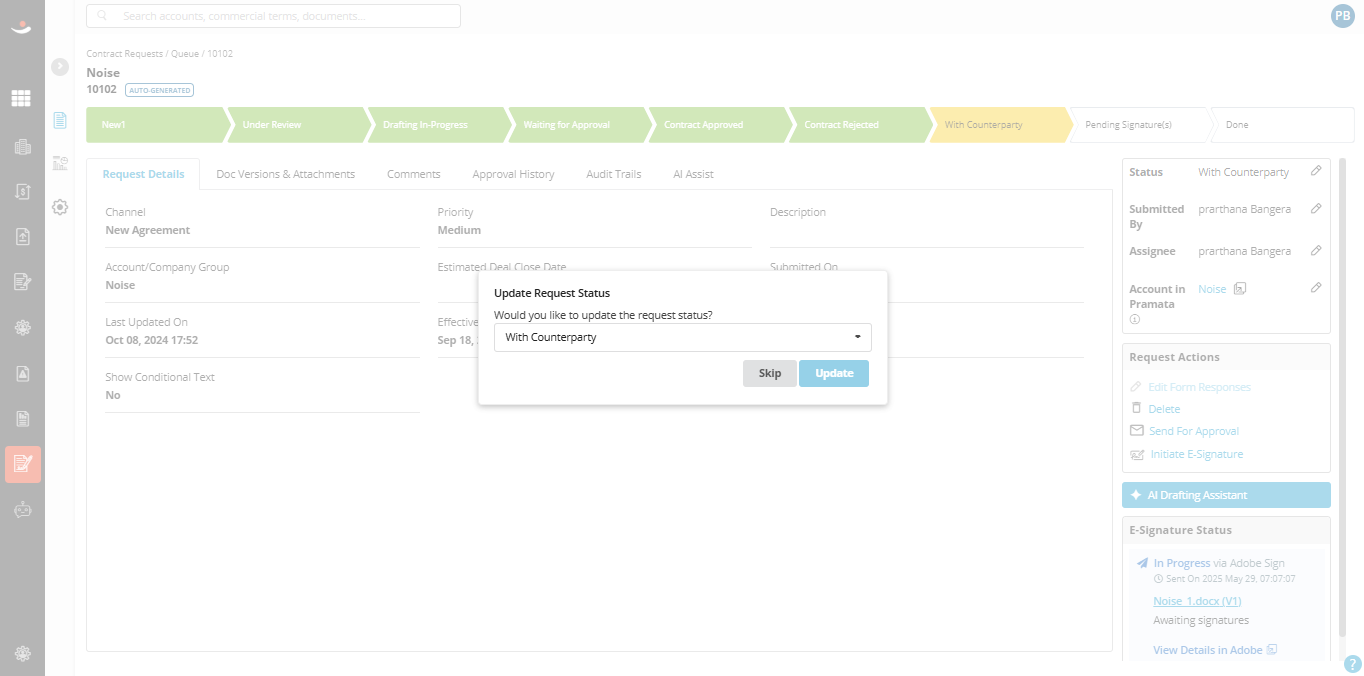This screenshot has height=676, width=1364.
Task: Open Noise account external link icon
Action: [1240, 289]
